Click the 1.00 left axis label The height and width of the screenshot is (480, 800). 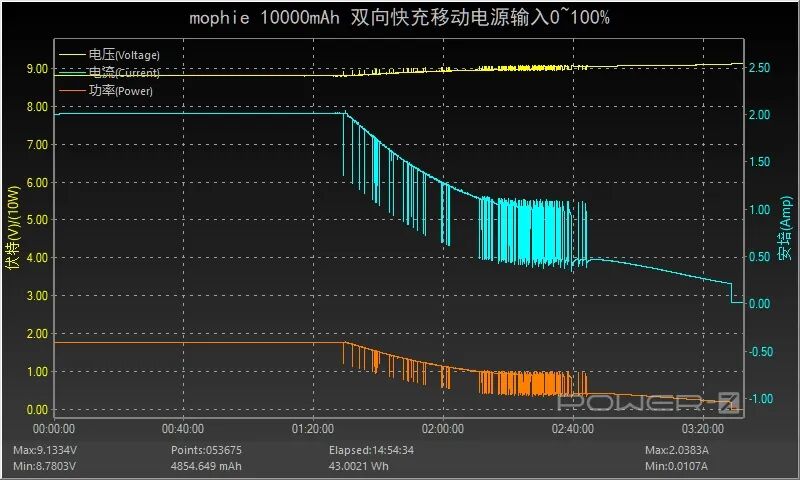[x=37, y=371]
